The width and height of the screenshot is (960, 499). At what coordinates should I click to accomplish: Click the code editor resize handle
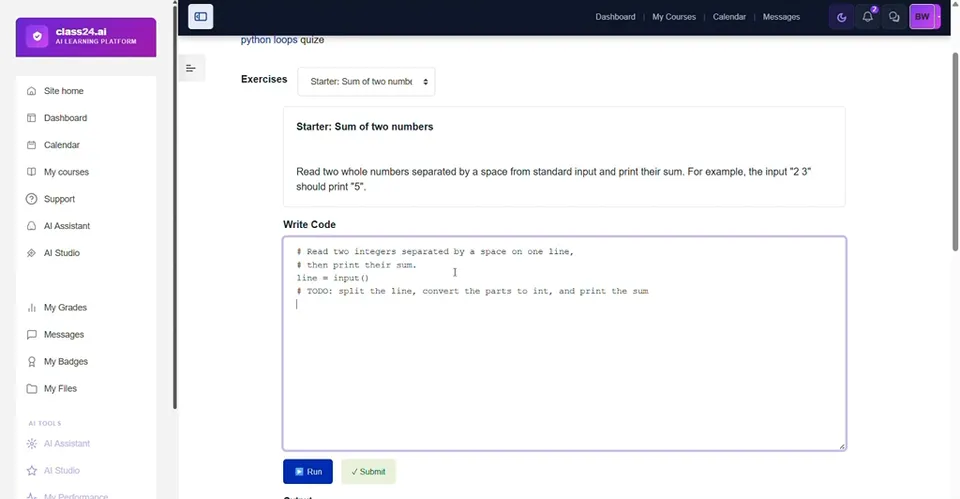[842, 446]
